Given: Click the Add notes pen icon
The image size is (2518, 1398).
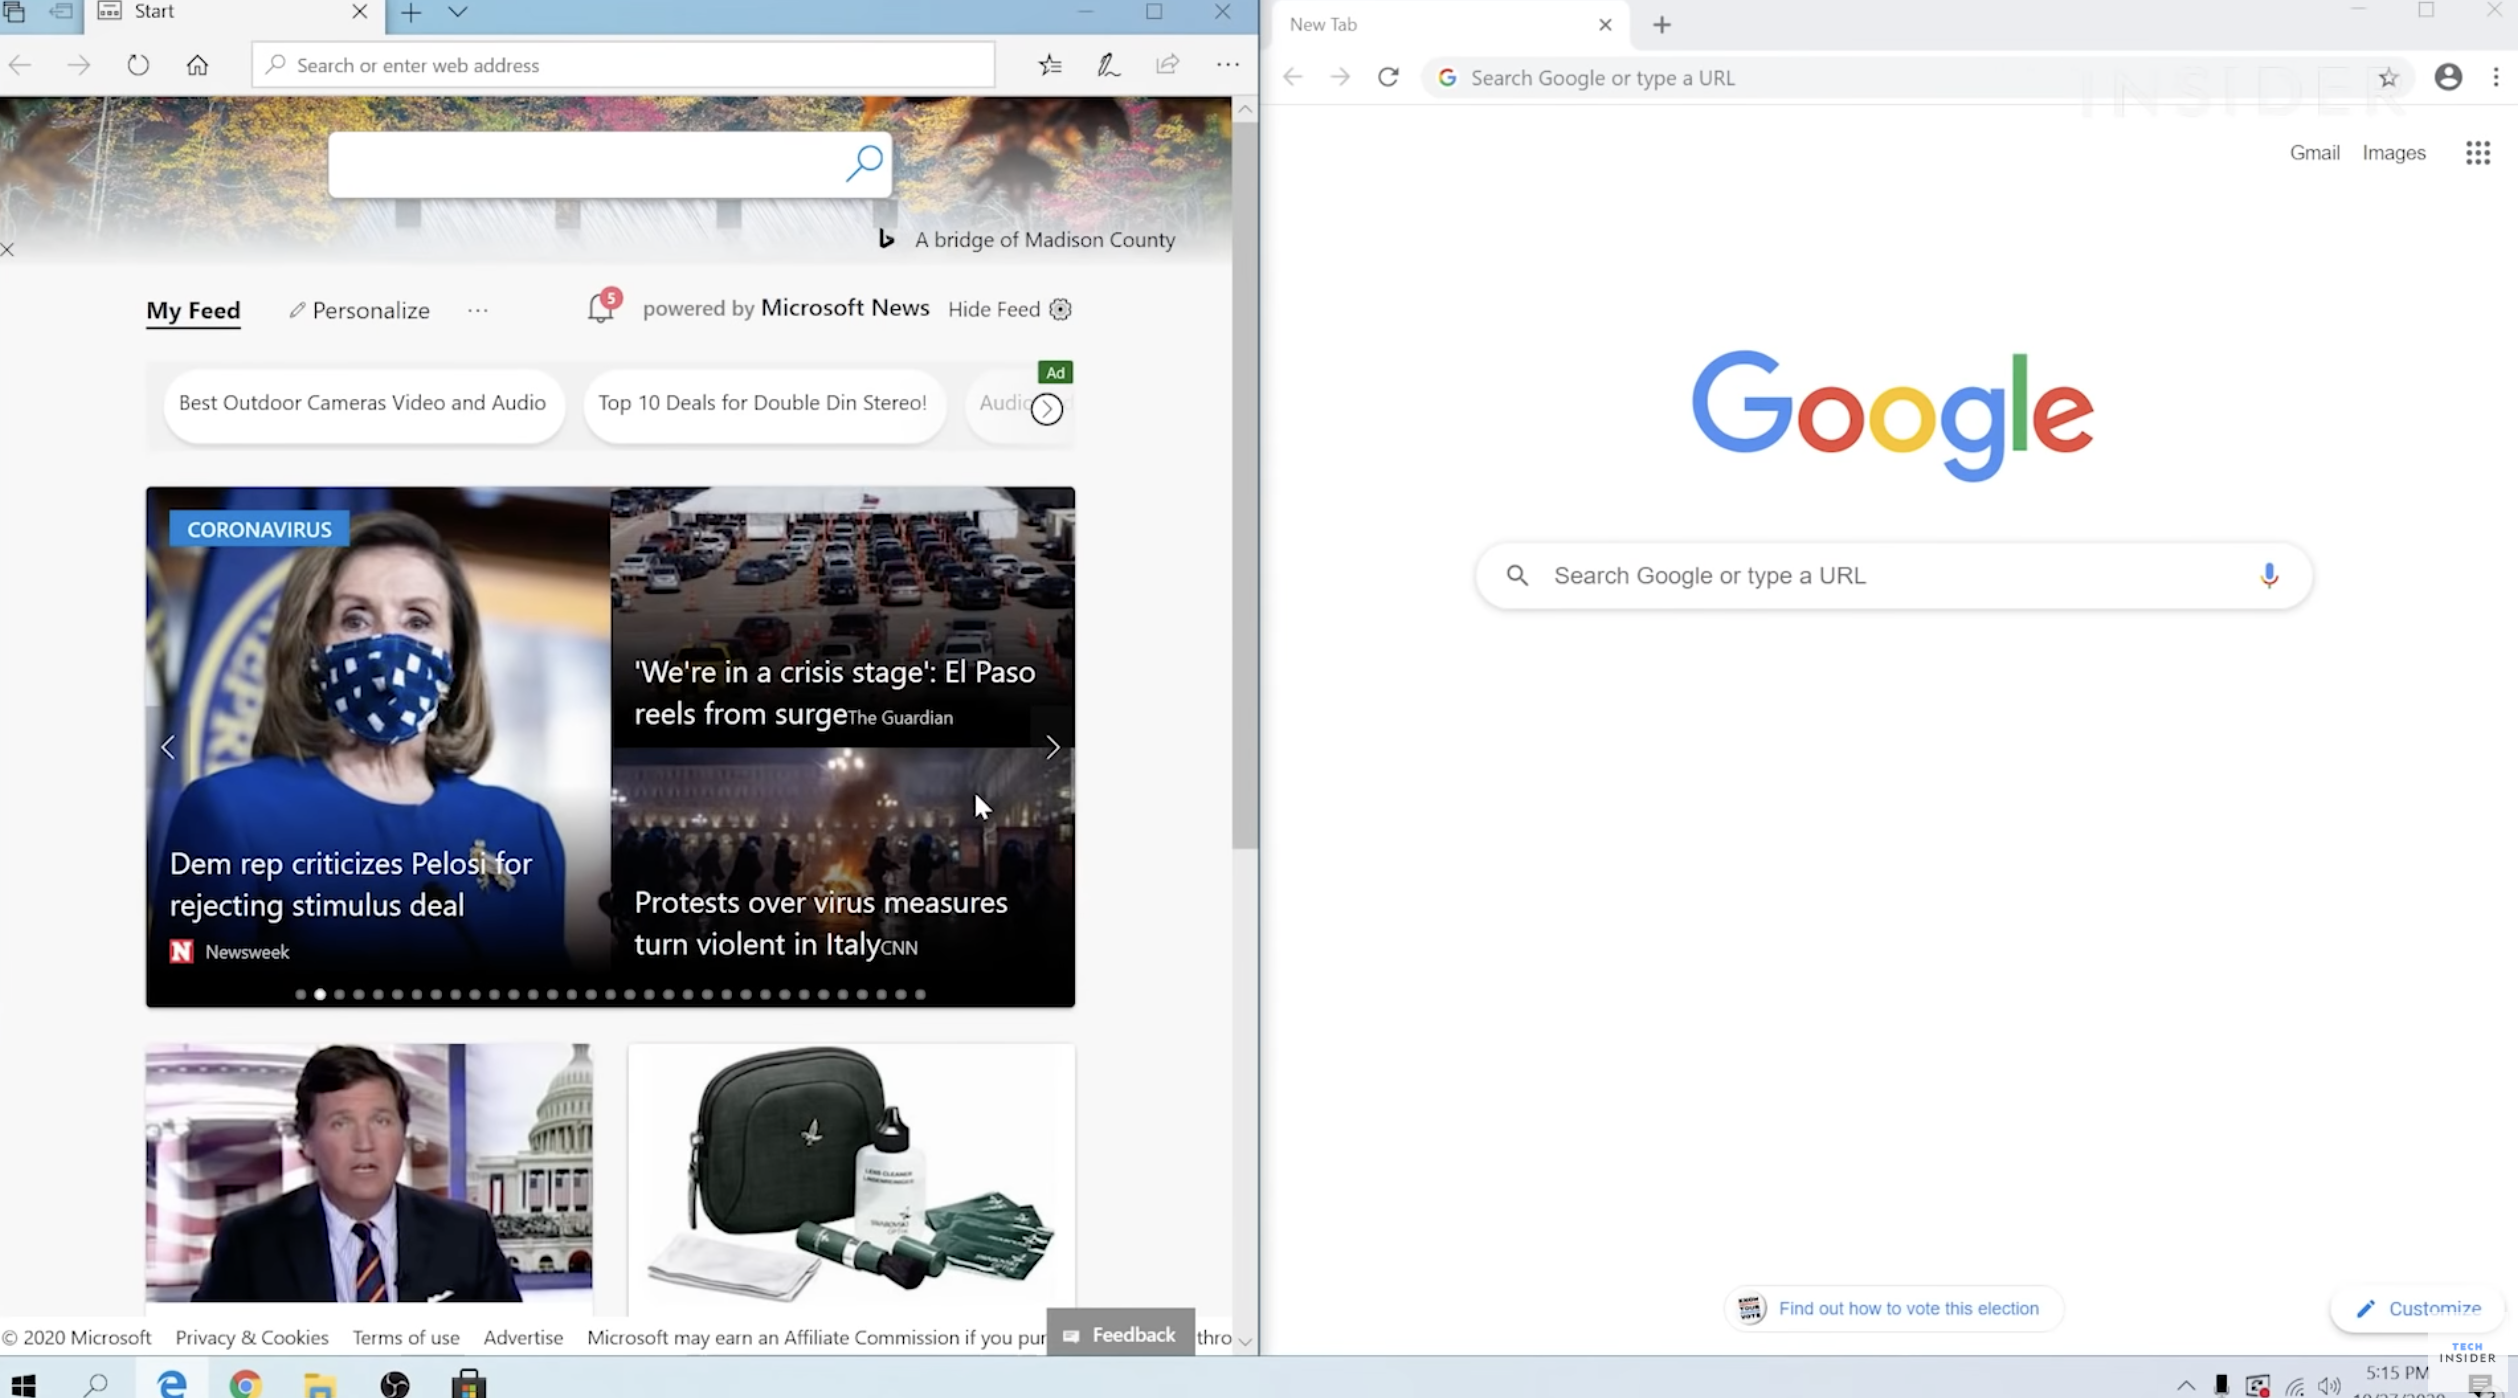Looking at the screenshot, I should coord(1108,66).
